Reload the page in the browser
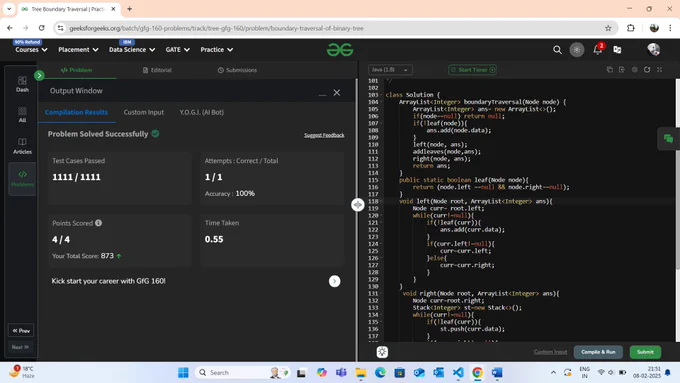 (42, 28)
